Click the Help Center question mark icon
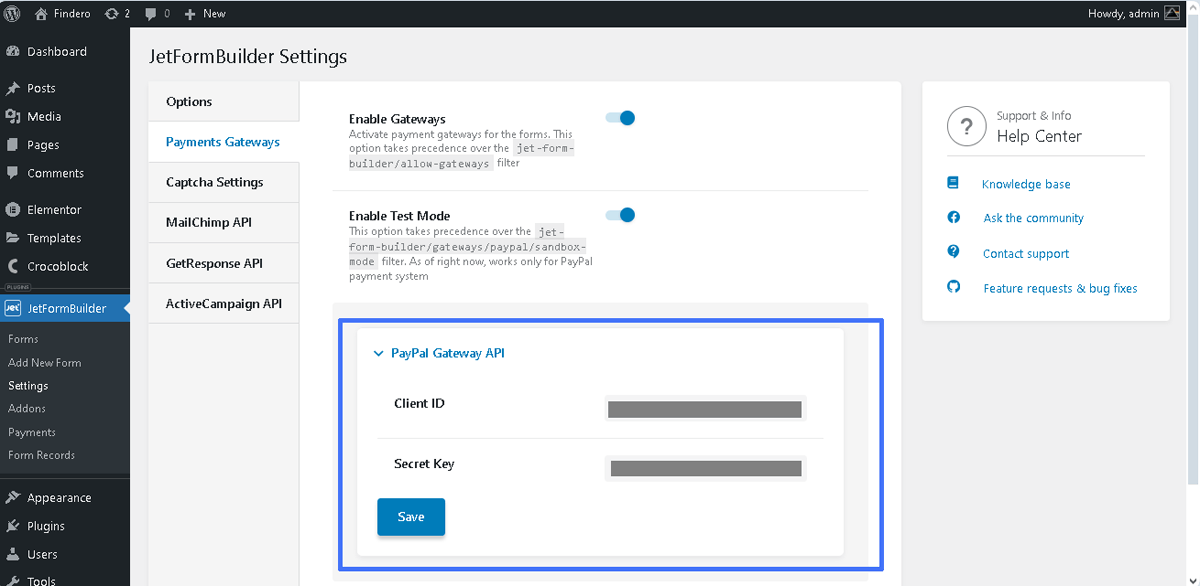 click(966, 126)
